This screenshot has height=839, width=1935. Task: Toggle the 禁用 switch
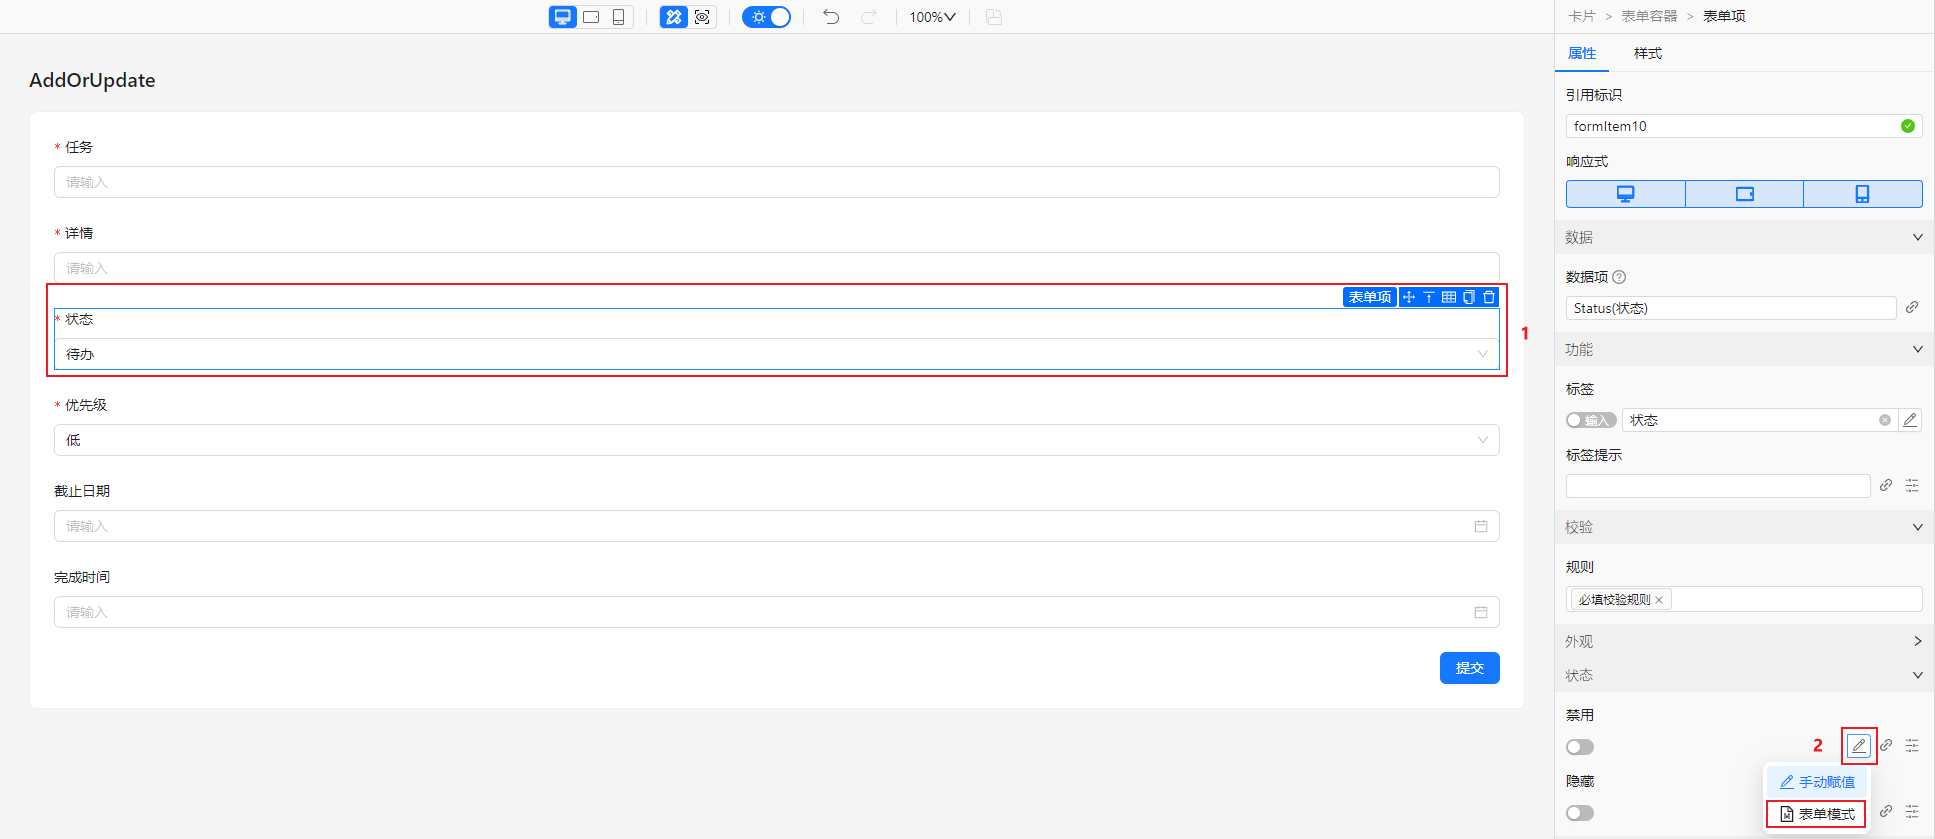[x=1580, y=747]
